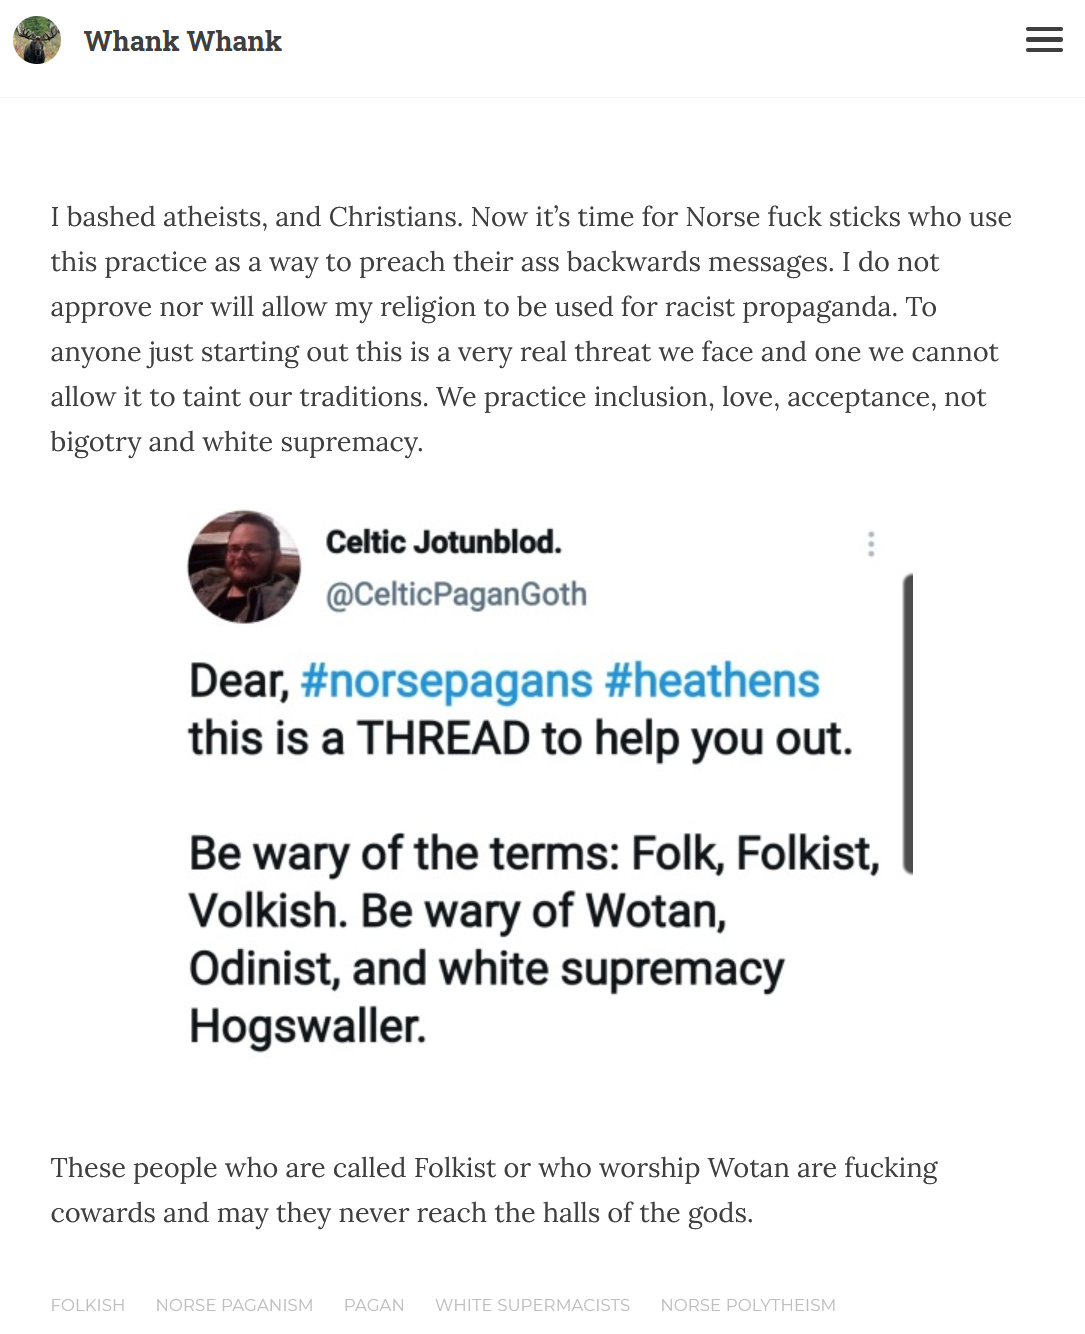
Task: Click the gray scrollbar beside the tweet
Action: coord(908,724)
